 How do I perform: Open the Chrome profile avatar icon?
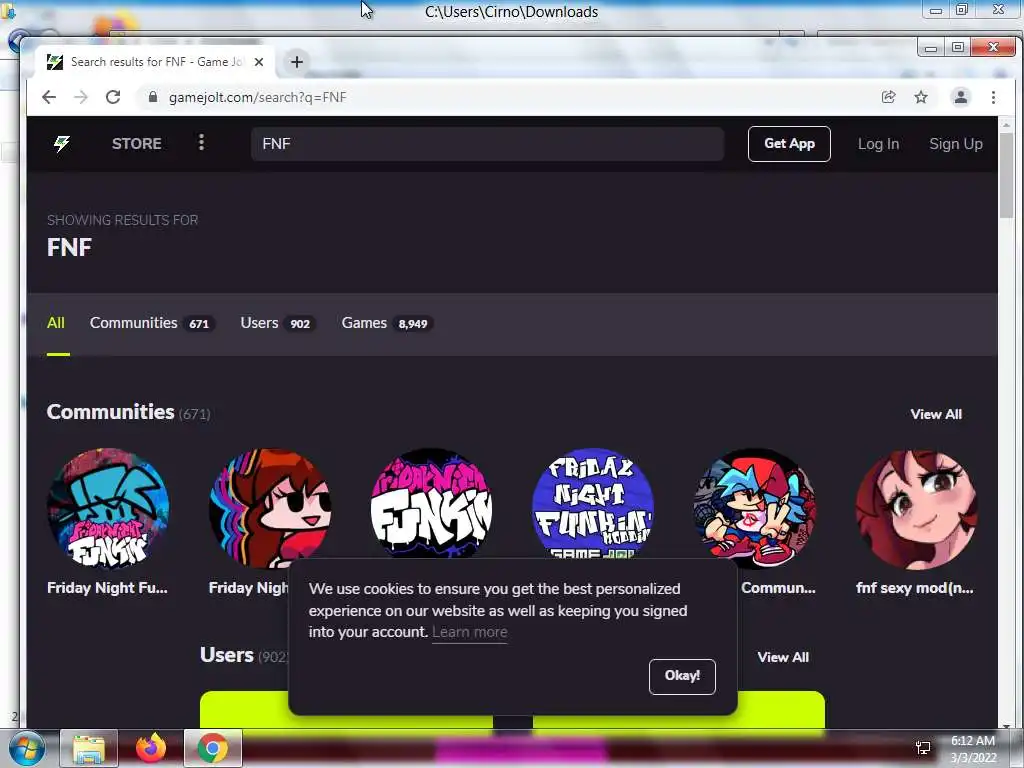tap(961, 97)
